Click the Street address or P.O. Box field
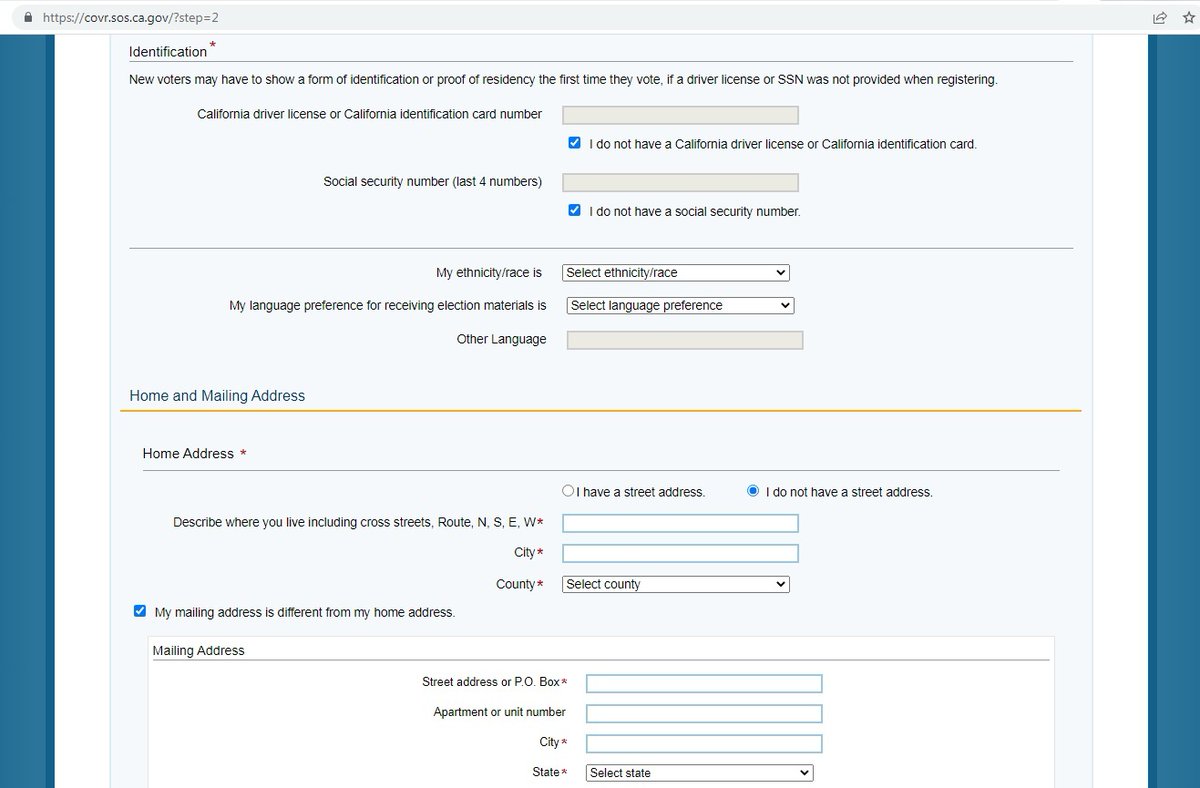The image size is (1200, 788). pos(704,683)
